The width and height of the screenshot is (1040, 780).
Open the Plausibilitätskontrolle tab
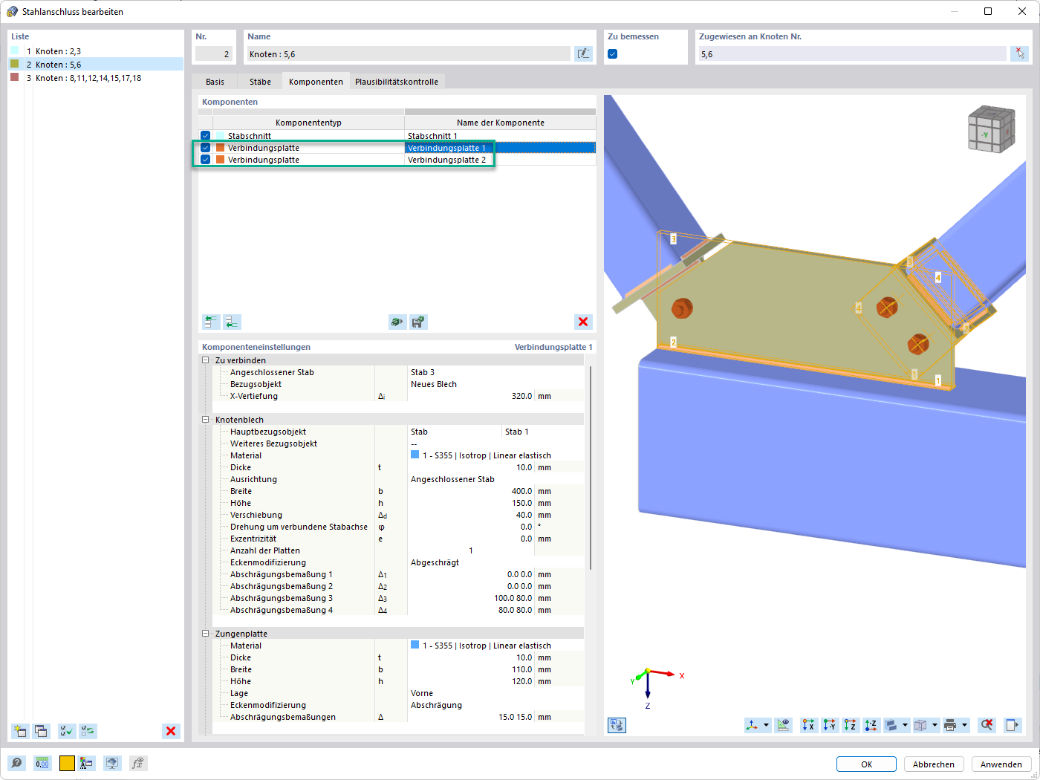click(x=397, y=82)
